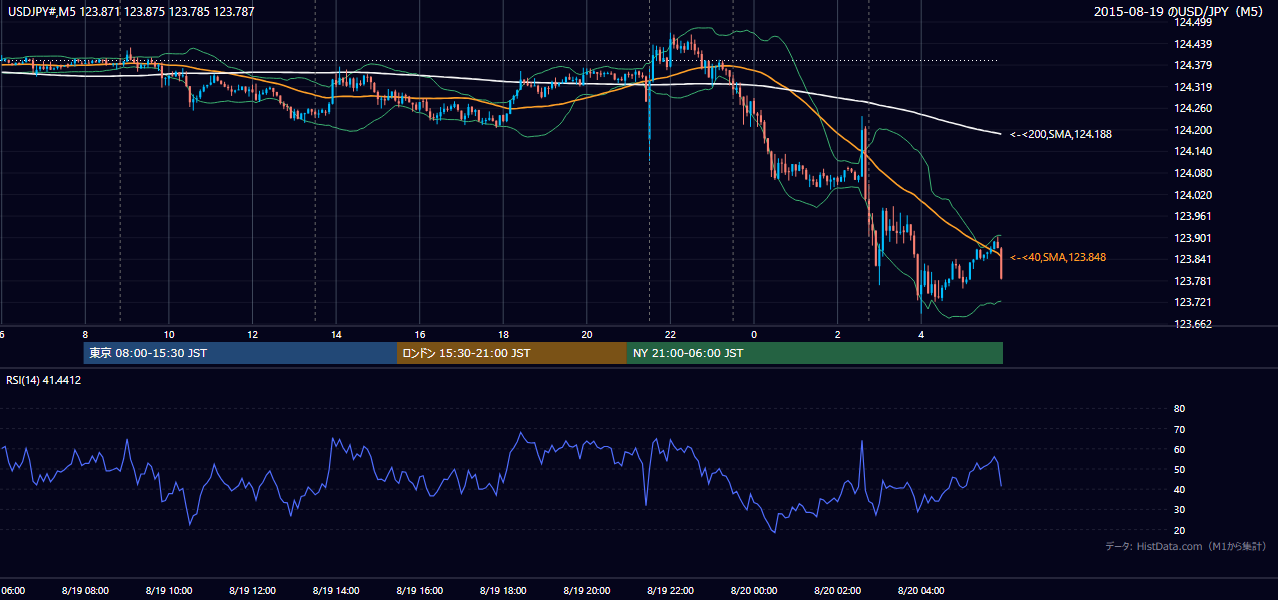The width and height of the screenshot is (1278, 600).
Task: Click RSI scale value 50
Action: pyautogui.click(x=1179, y=469)
